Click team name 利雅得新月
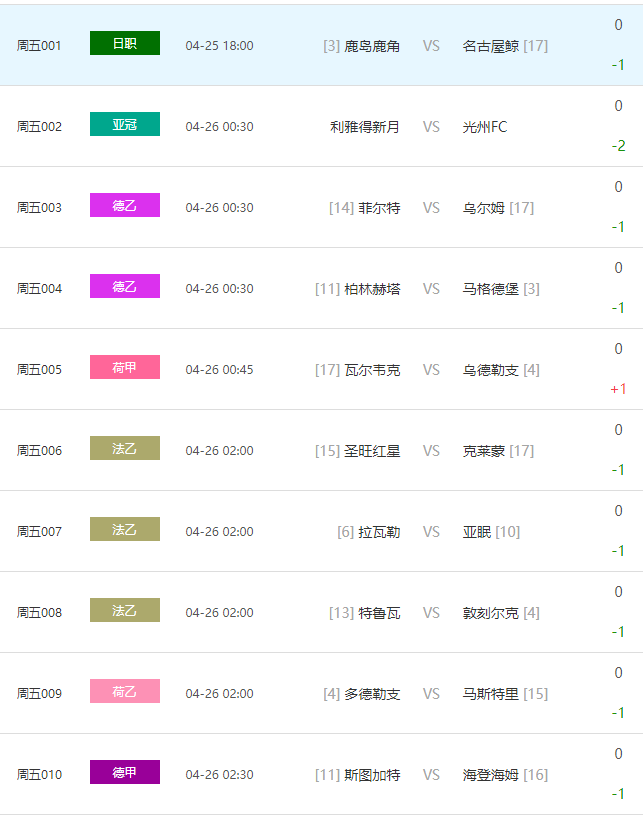 pyautogui.click(x=365, y=127)
